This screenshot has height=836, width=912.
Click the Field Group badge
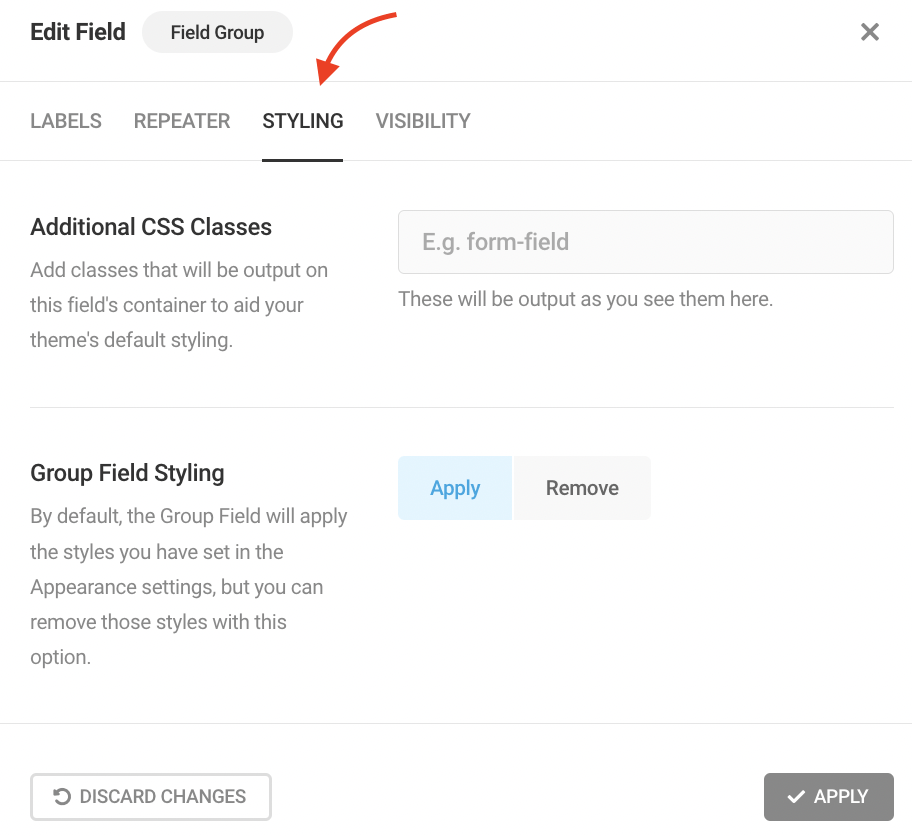tap(217, 32)
